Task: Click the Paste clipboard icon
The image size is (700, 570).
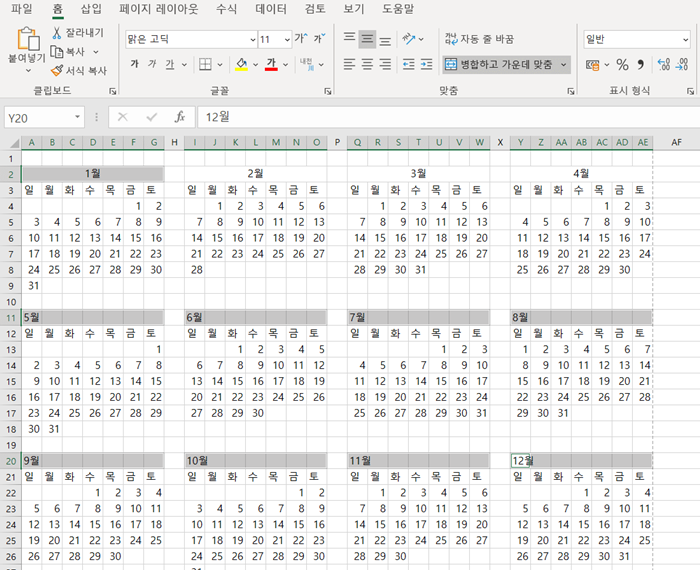Action: click(27, 39)
